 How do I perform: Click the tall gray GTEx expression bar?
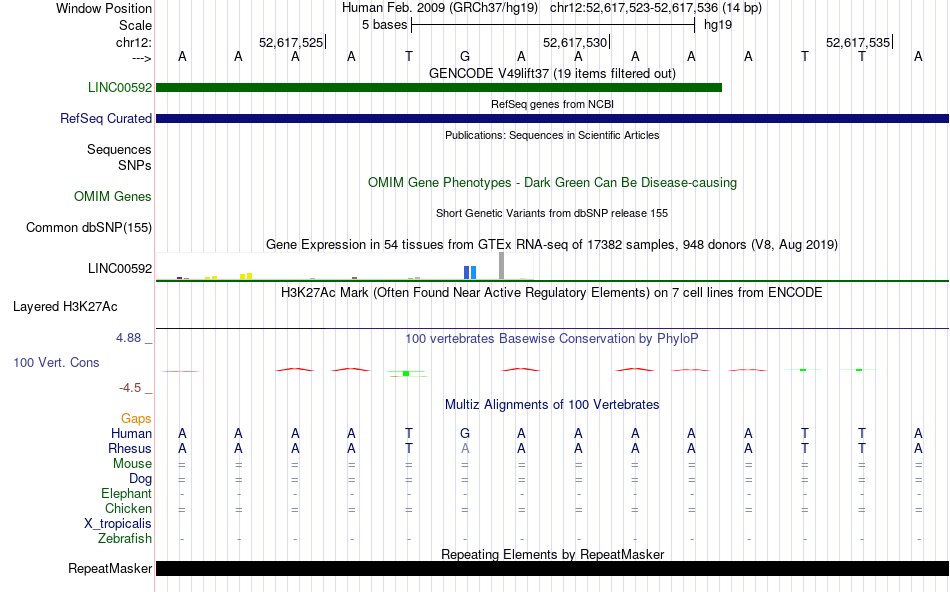(x=502, y=265)
